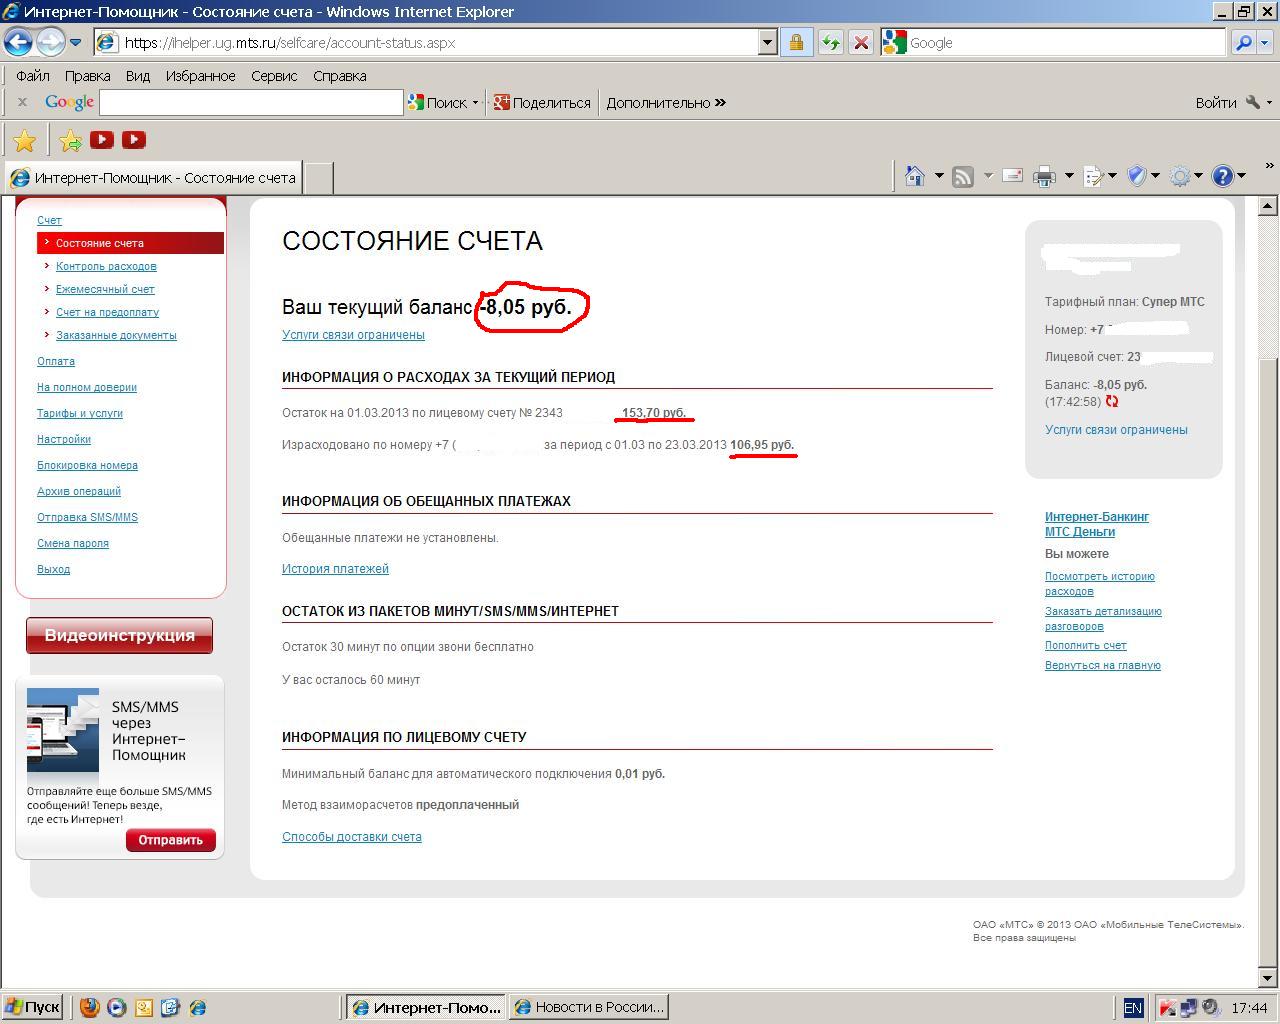Click the Refresh page icon in address bar

tap(830, 42)
